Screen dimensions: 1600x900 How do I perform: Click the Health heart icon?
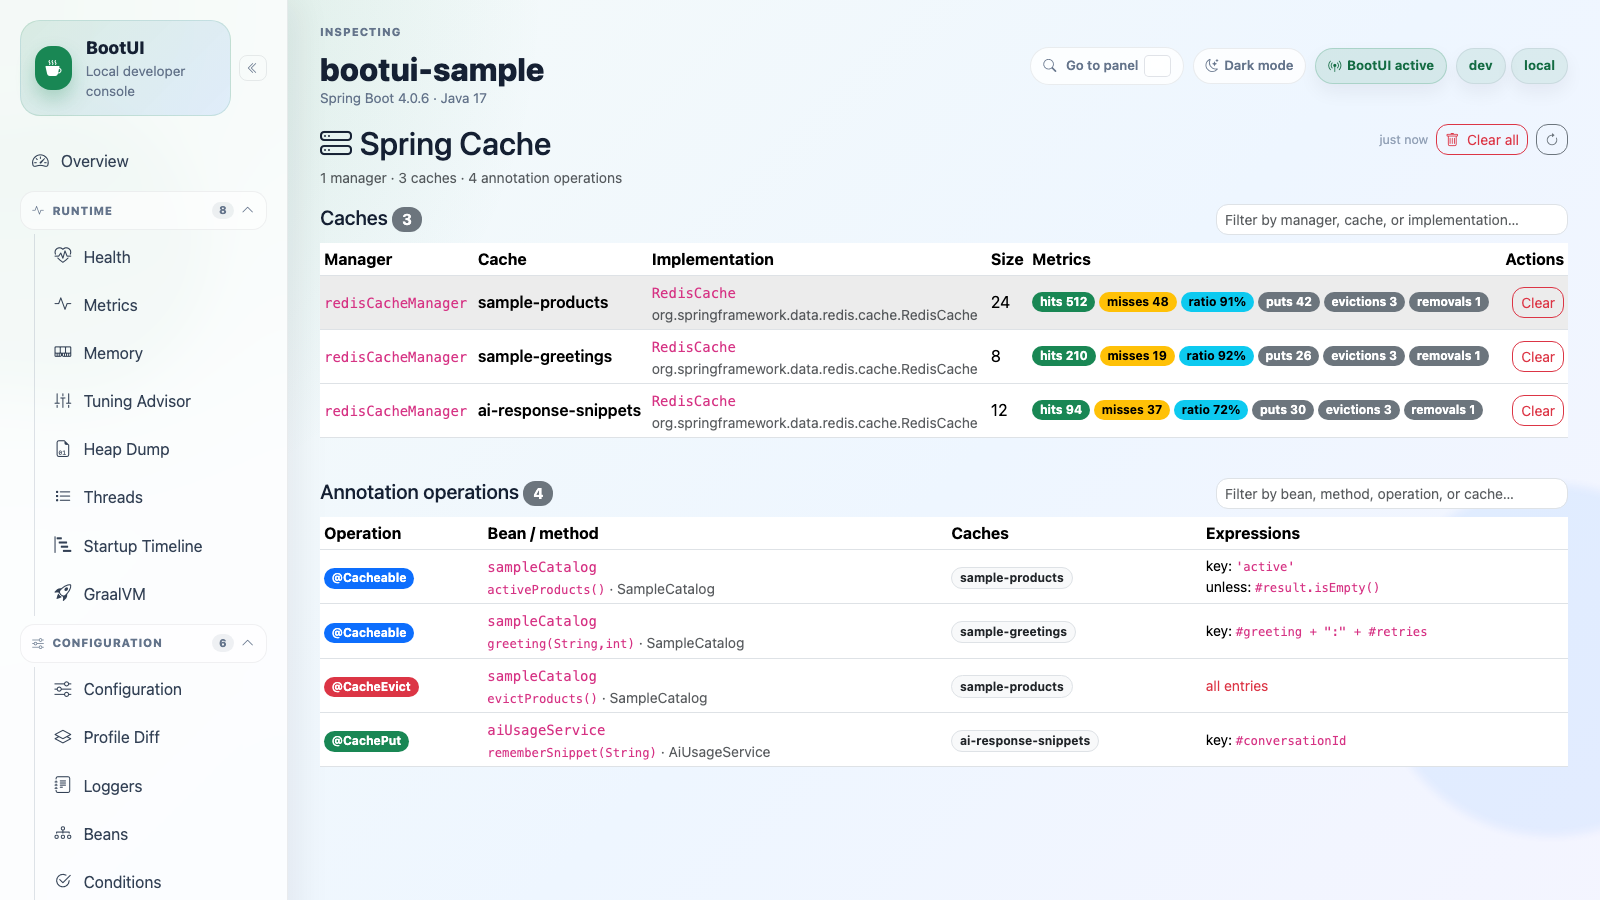point(63,256)
